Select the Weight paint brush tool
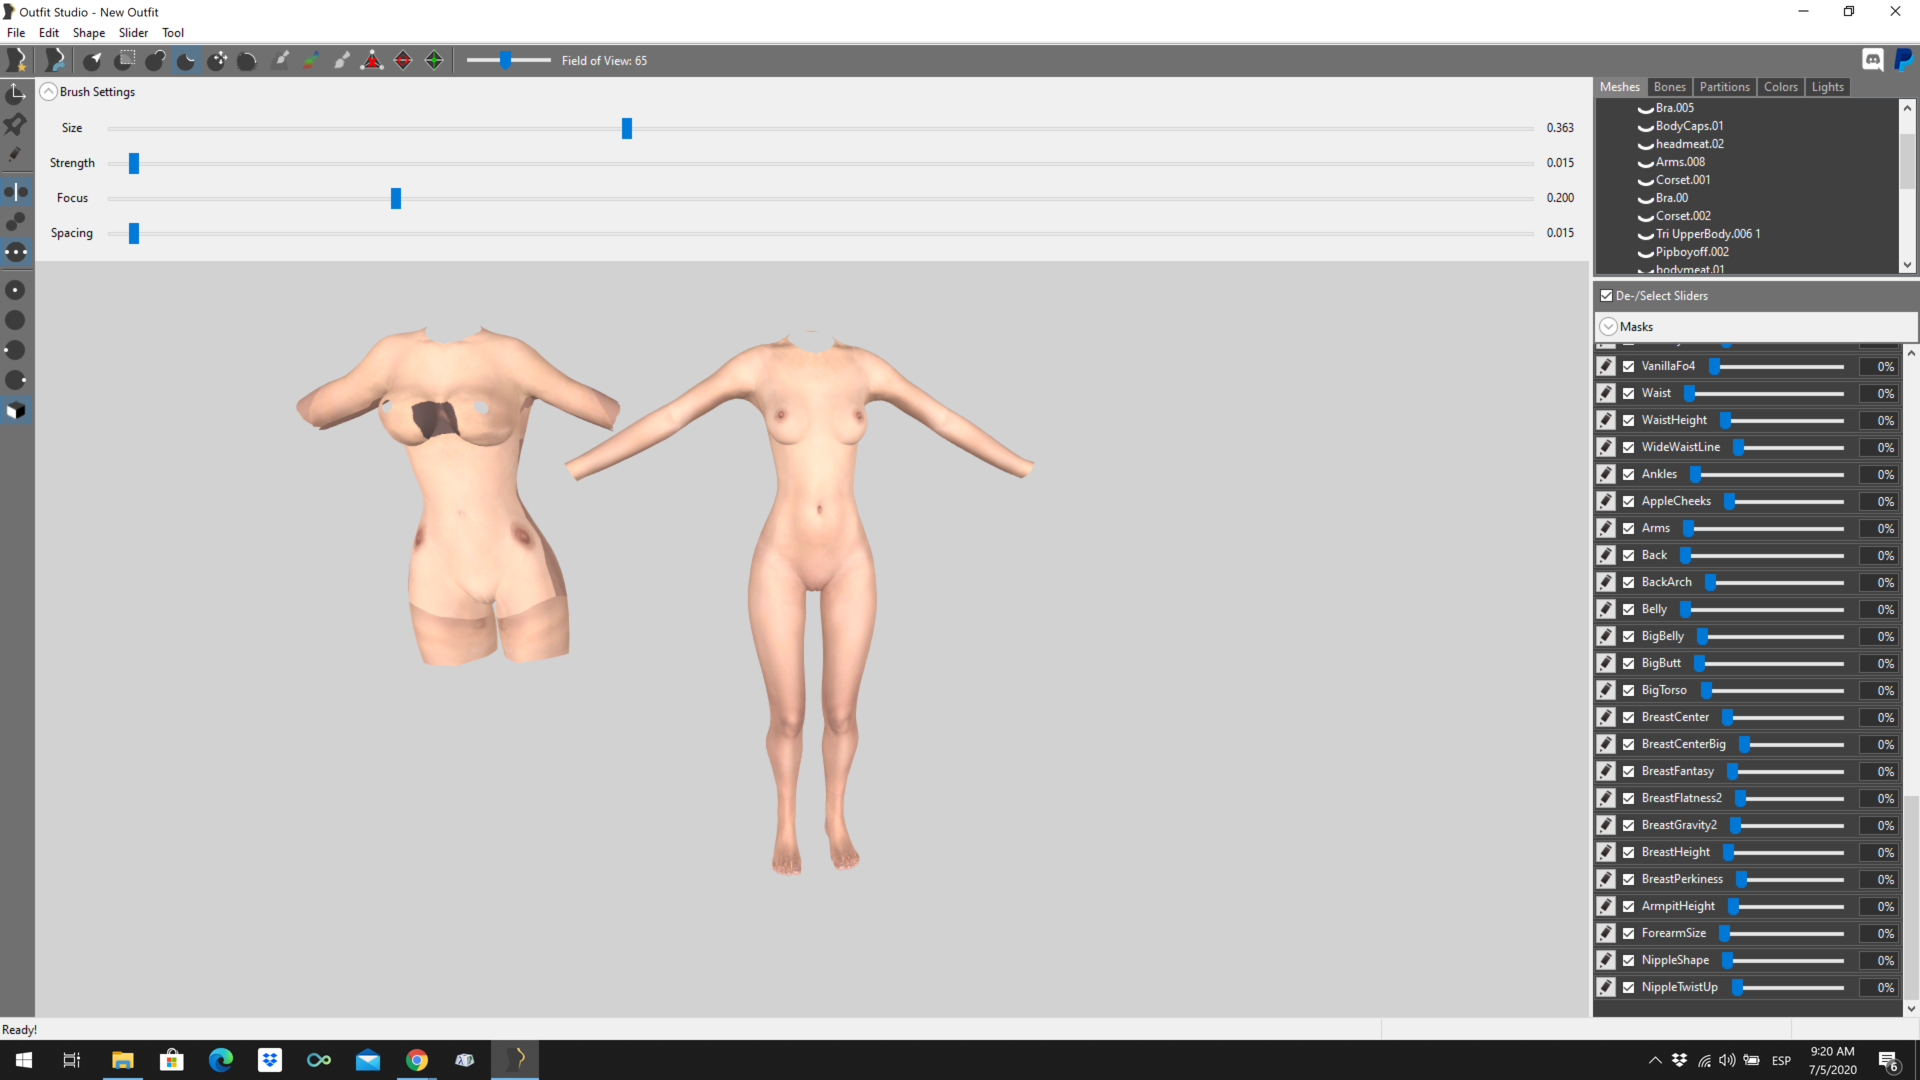This screenshot has width=1920, height=1080. pyautogui.click(x=281, y=61)
